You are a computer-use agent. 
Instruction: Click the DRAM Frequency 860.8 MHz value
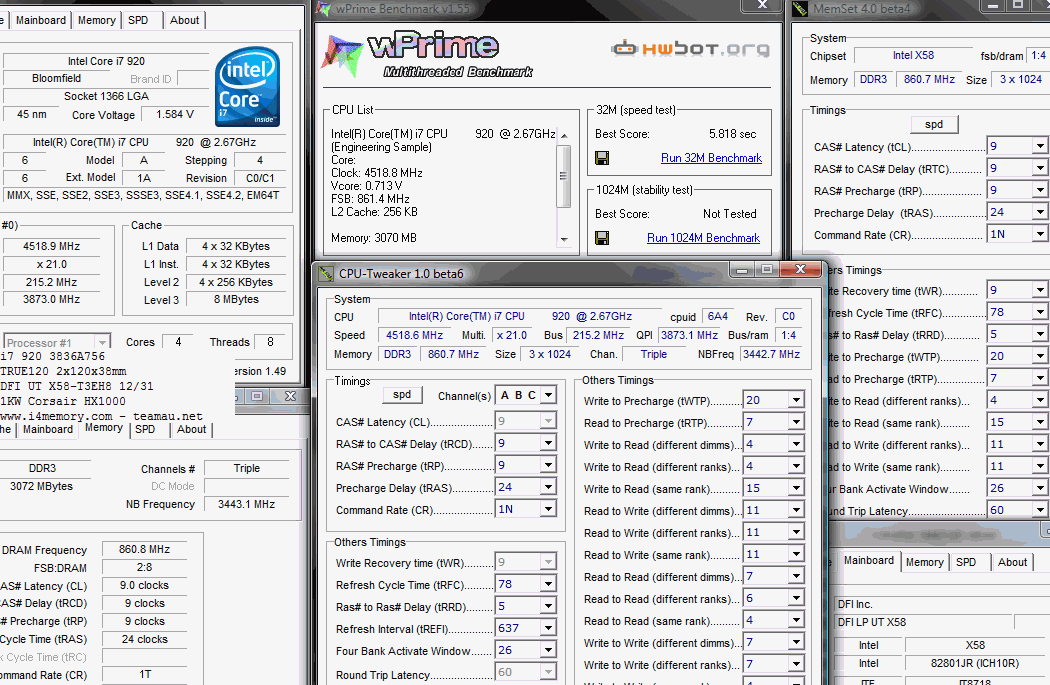[145, 549]
